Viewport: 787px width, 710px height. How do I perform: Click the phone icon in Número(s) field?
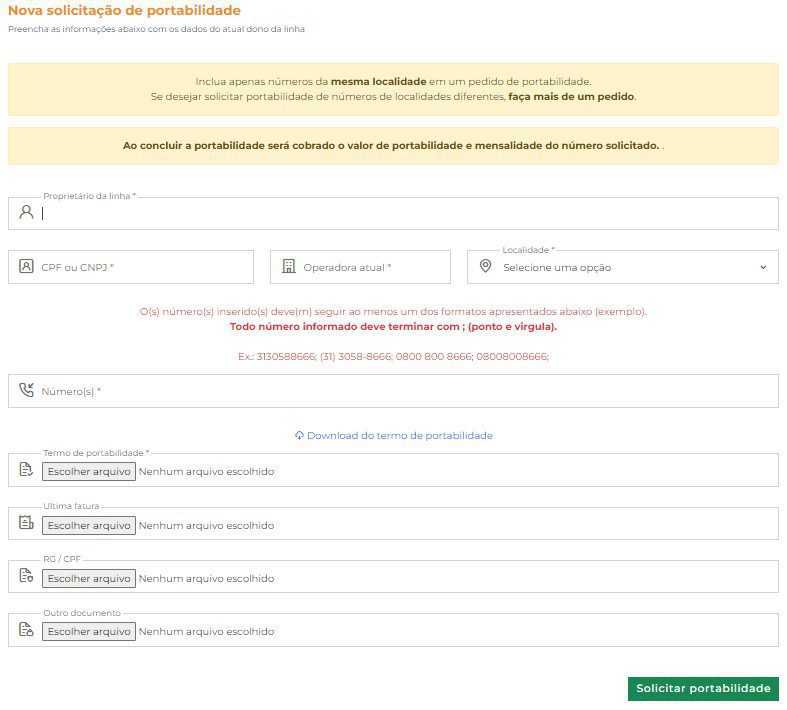click(x=26, y=390)
